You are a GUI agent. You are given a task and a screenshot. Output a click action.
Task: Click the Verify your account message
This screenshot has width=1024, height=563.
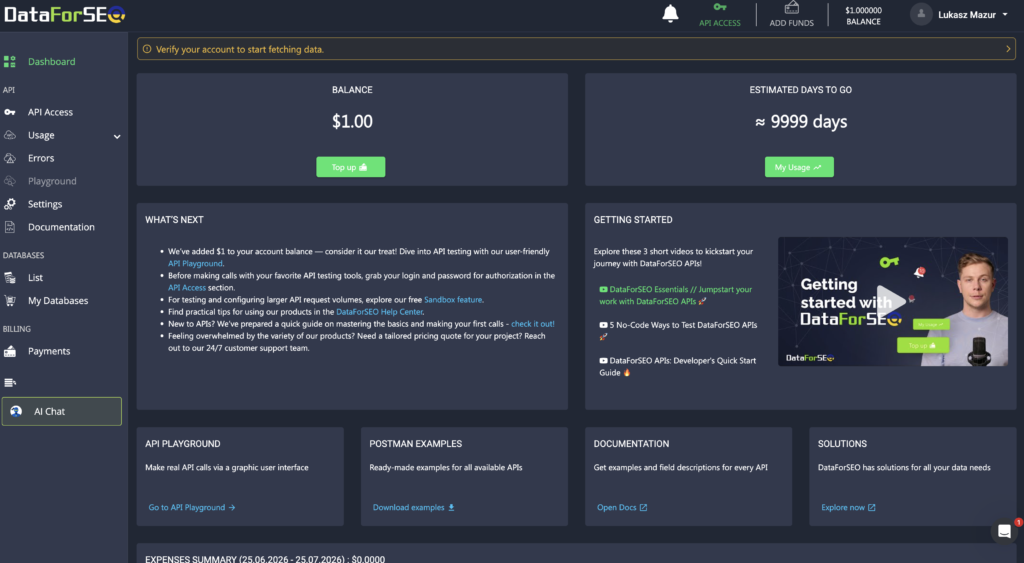(240, 49)
